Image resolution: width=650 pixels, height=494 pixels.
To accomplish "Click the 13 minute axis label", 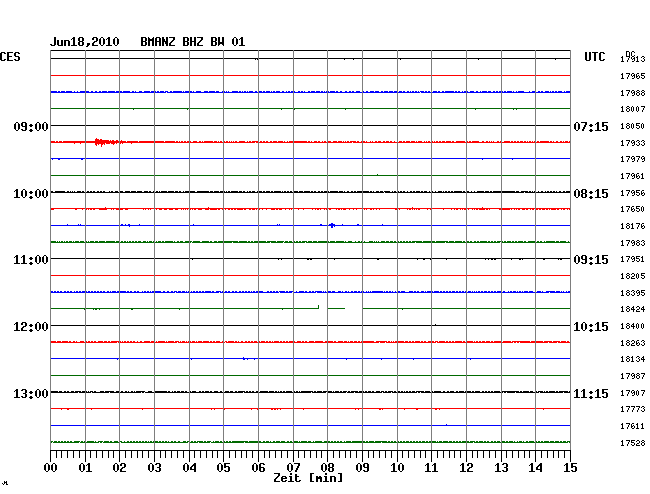I will point(501,468).
